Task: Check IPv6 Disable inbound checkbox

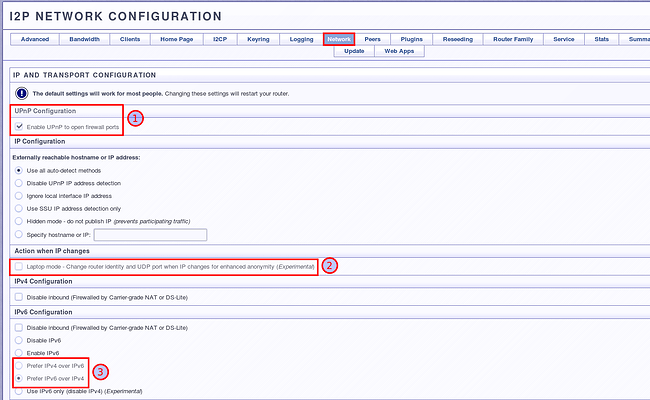Action: coord(19,327)
